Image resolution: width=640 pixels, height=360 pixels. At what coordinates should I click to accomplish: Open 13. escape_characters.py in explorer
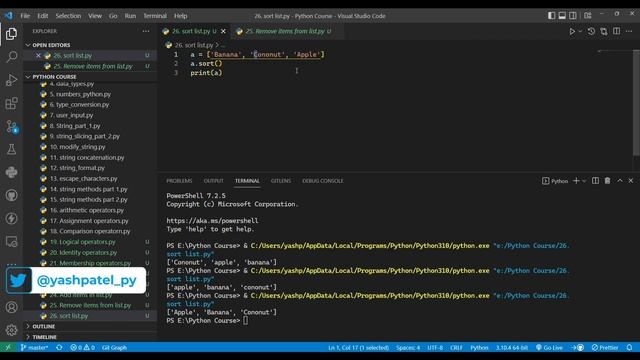84,179
